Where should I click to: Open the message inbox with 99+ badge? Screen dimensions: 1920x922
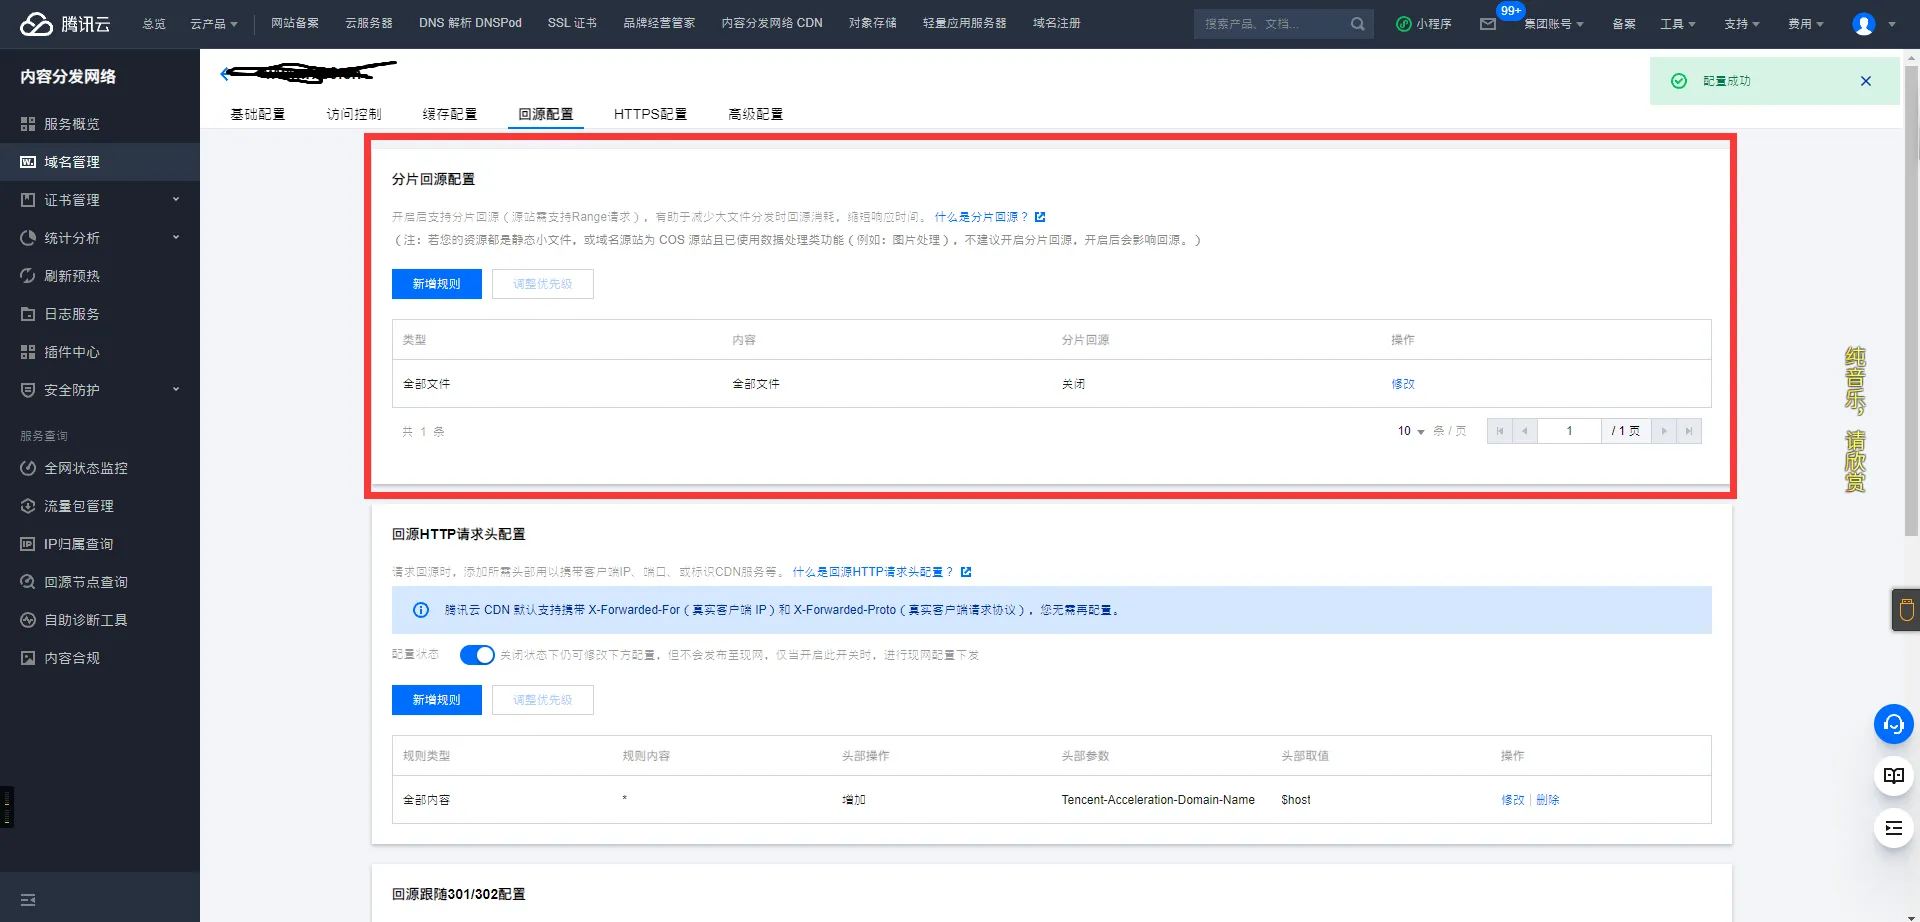1490,23
